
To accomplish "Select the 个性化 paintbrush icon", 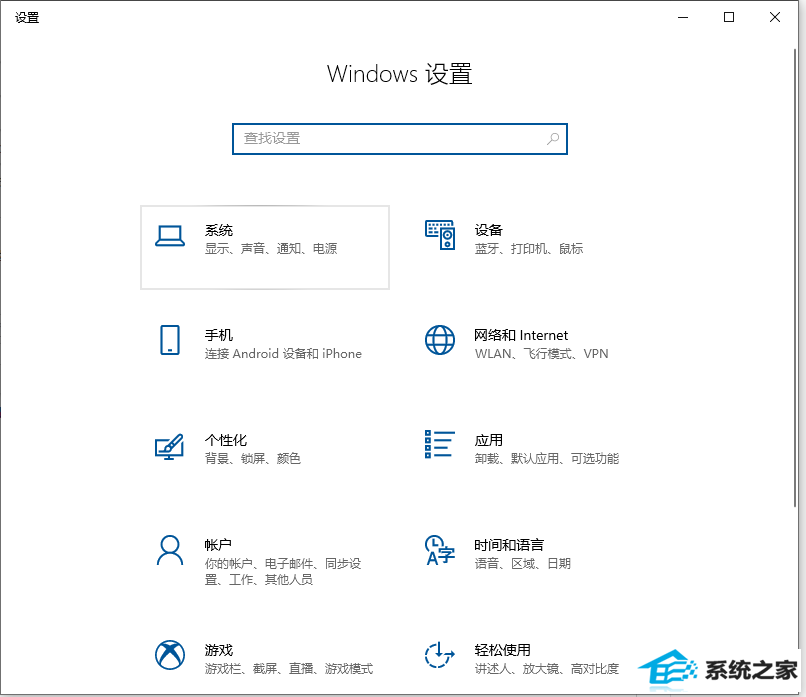I will (x=170, y=447).
